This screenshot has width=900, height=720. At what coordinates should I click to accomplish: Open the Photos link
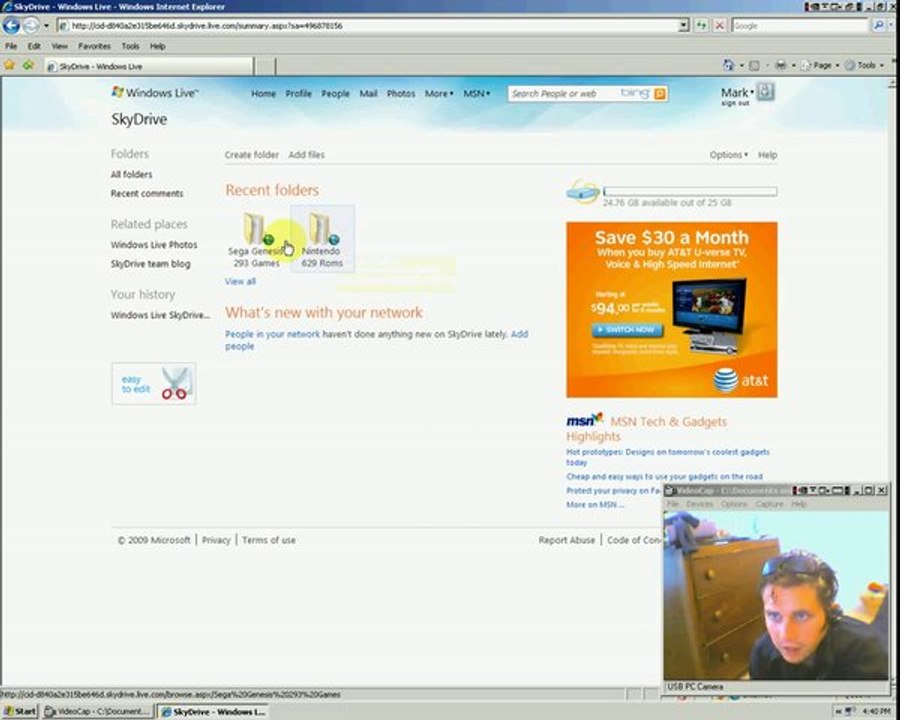point(401,94)
